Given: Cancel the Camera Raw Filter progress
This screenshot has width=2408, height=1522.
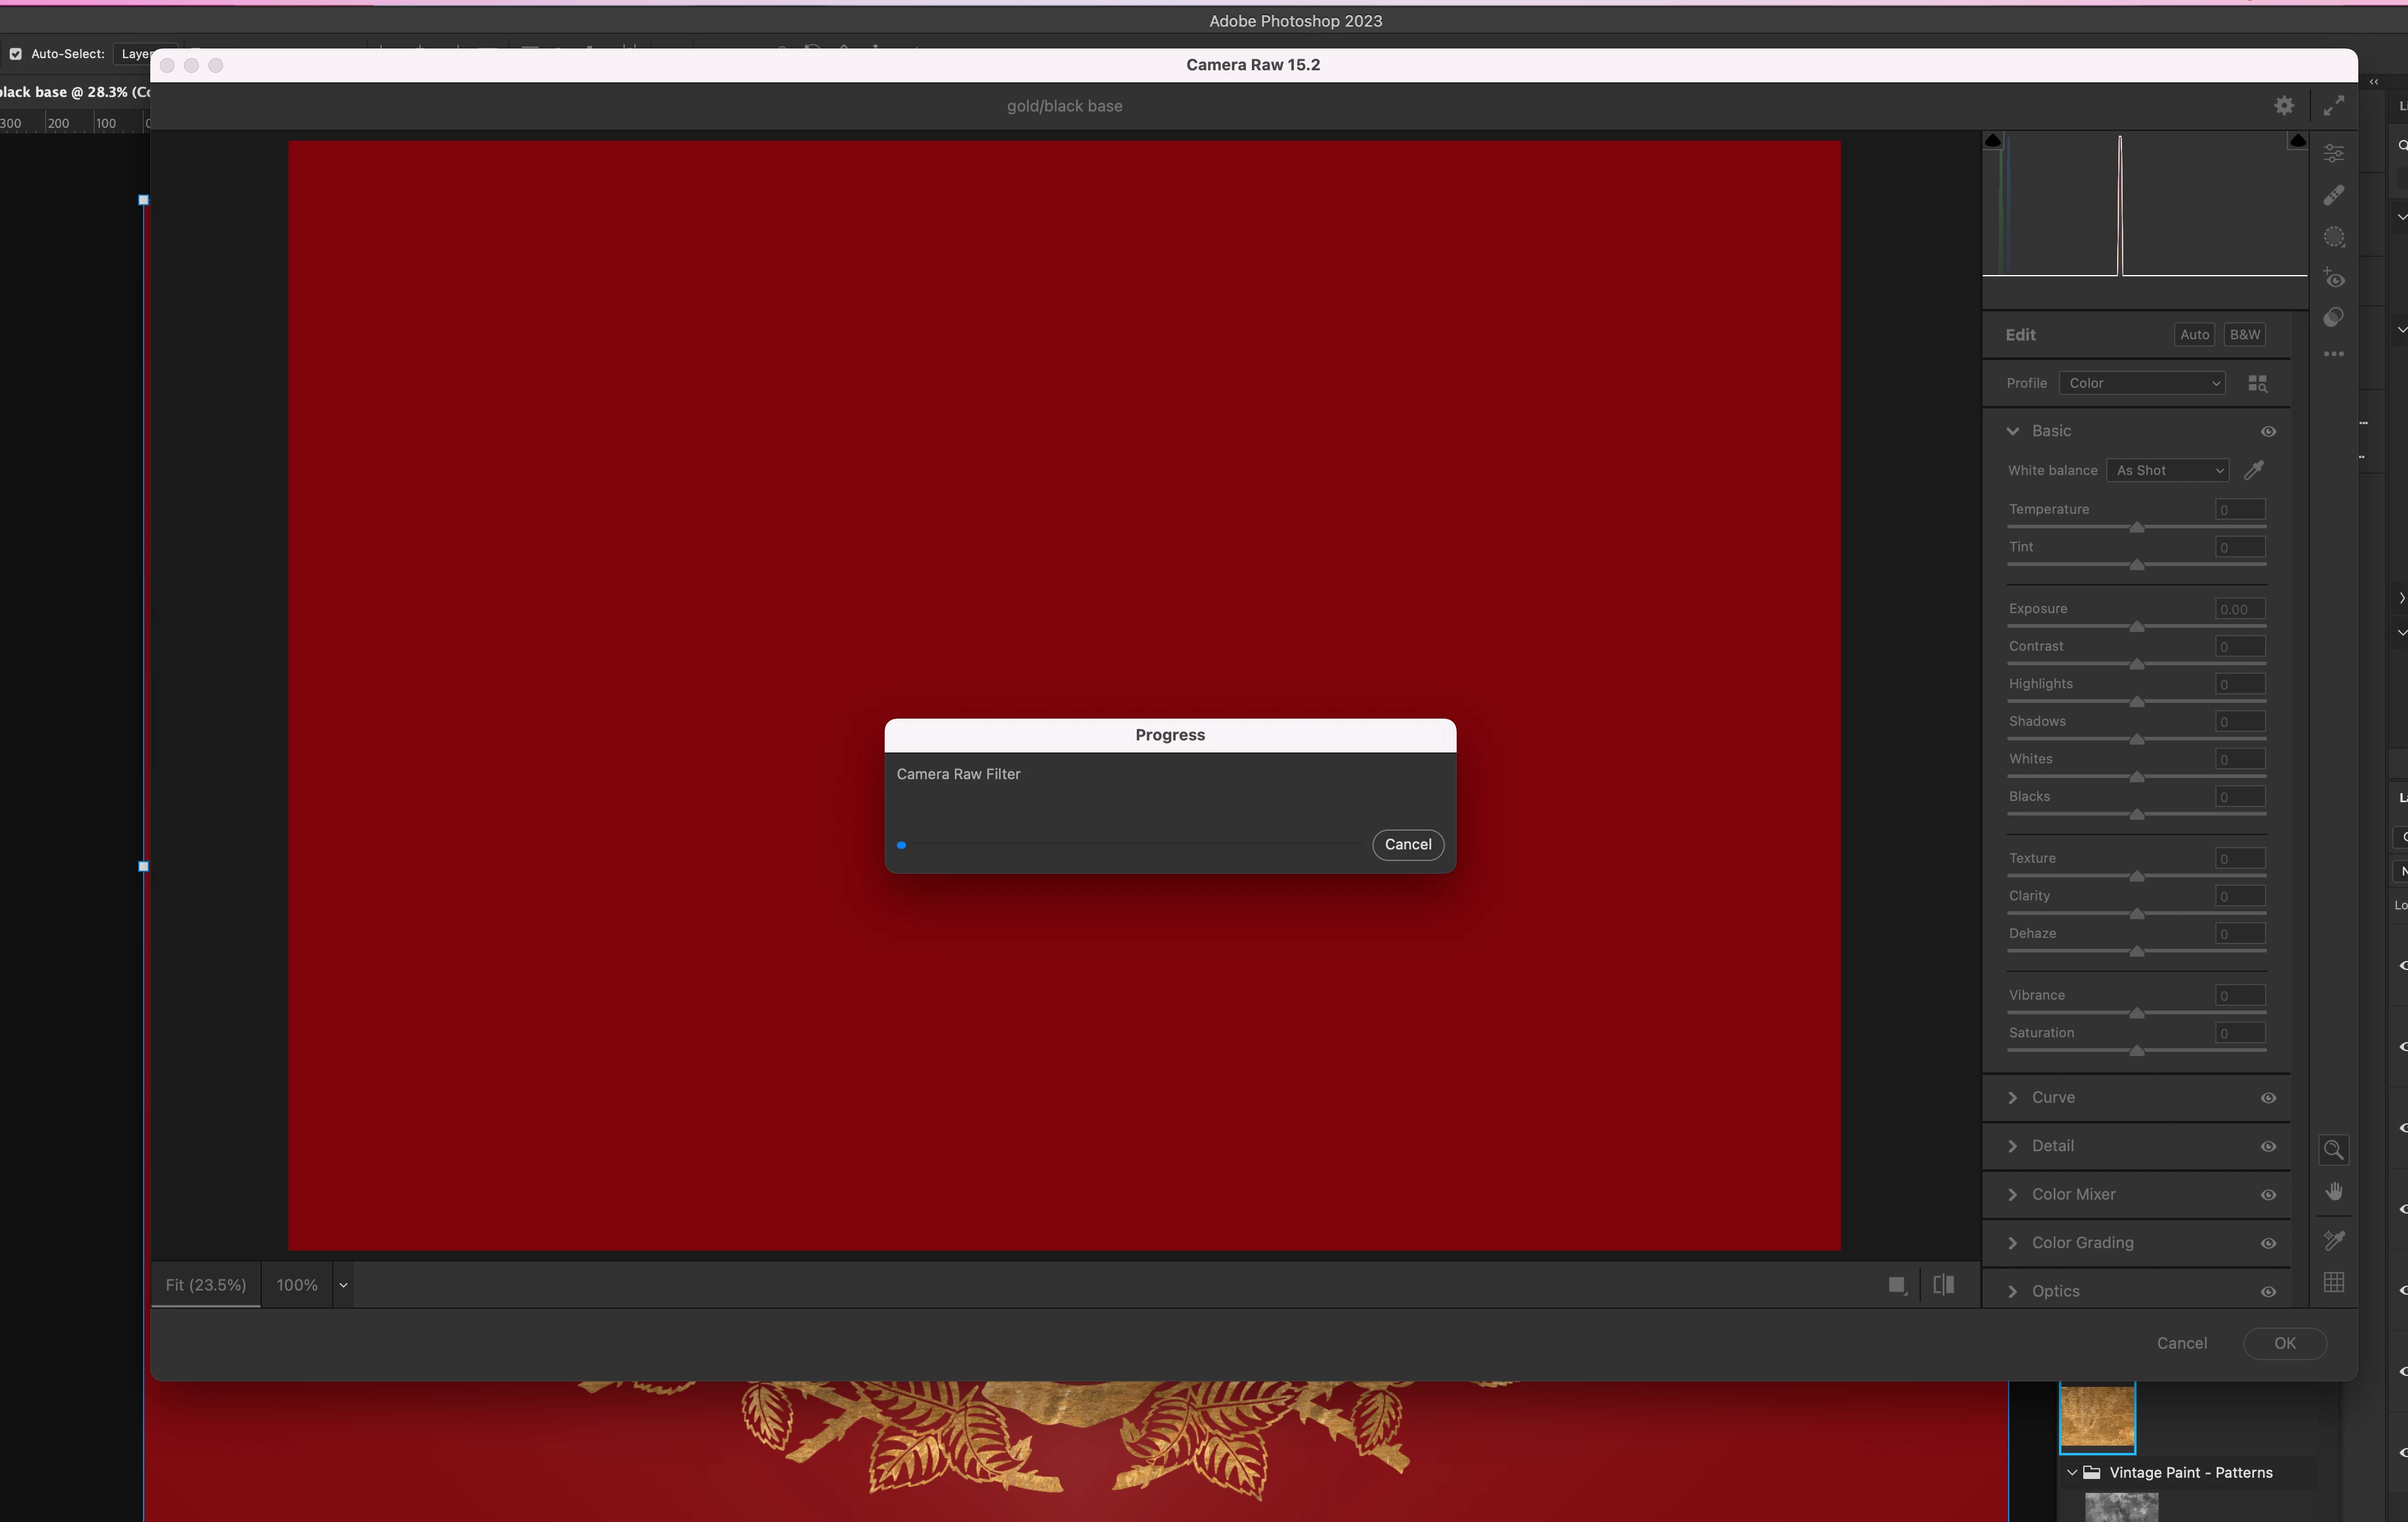Looking at the screenshot, I should coord(1407,844).
